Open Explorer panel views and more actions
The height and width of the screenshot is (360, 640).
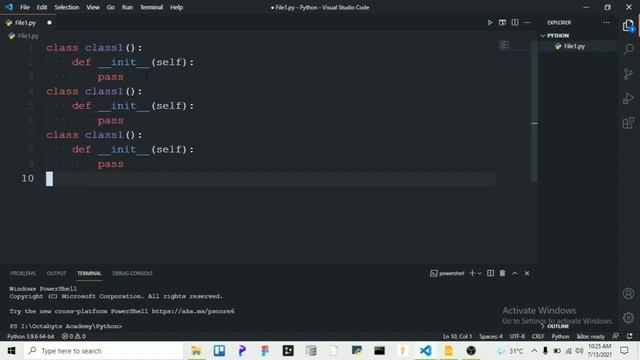pos(606,22)
